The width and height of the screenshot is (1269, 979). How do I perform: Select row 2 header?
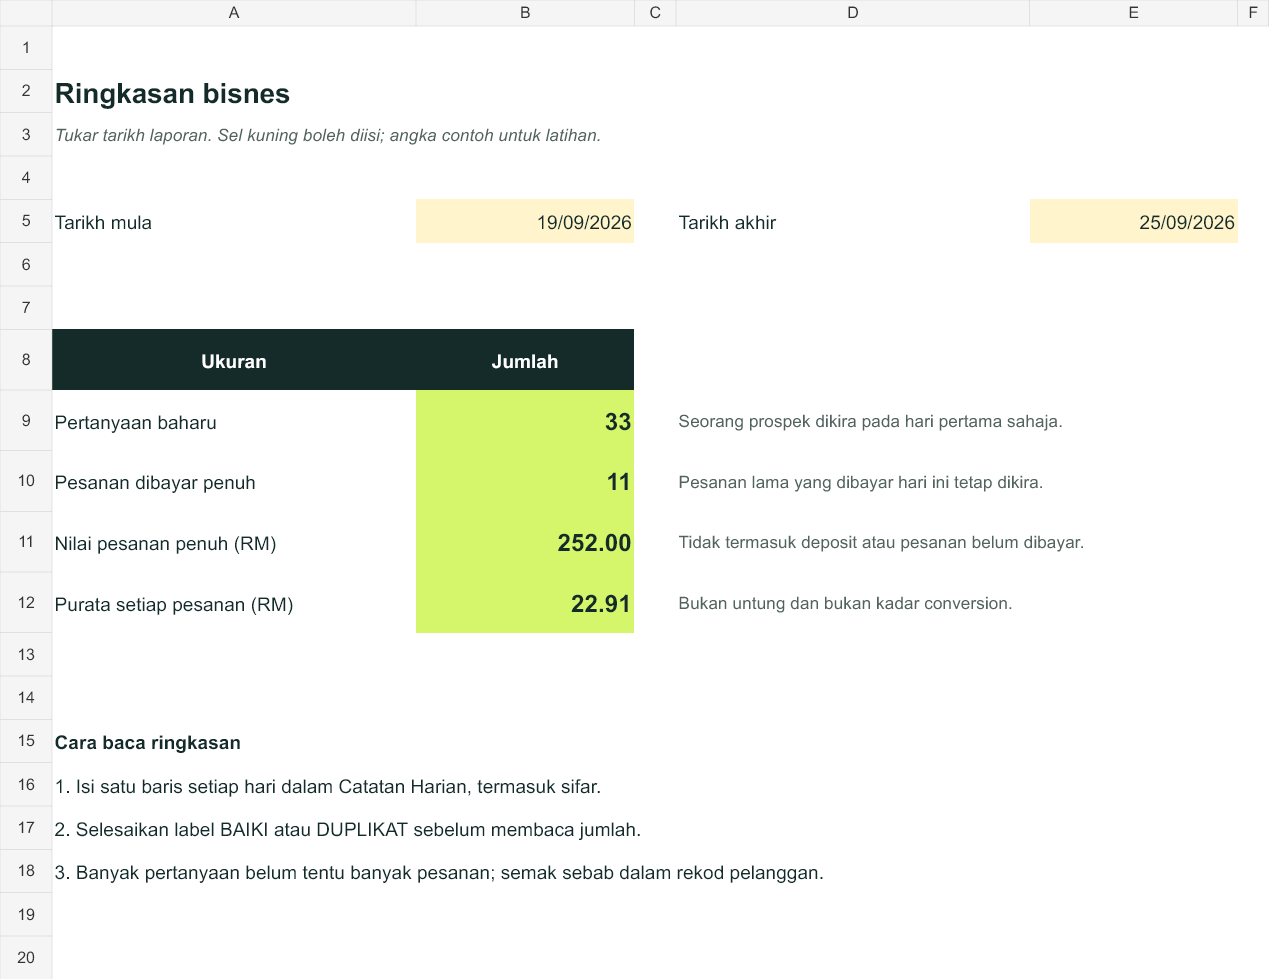point(26,91)
